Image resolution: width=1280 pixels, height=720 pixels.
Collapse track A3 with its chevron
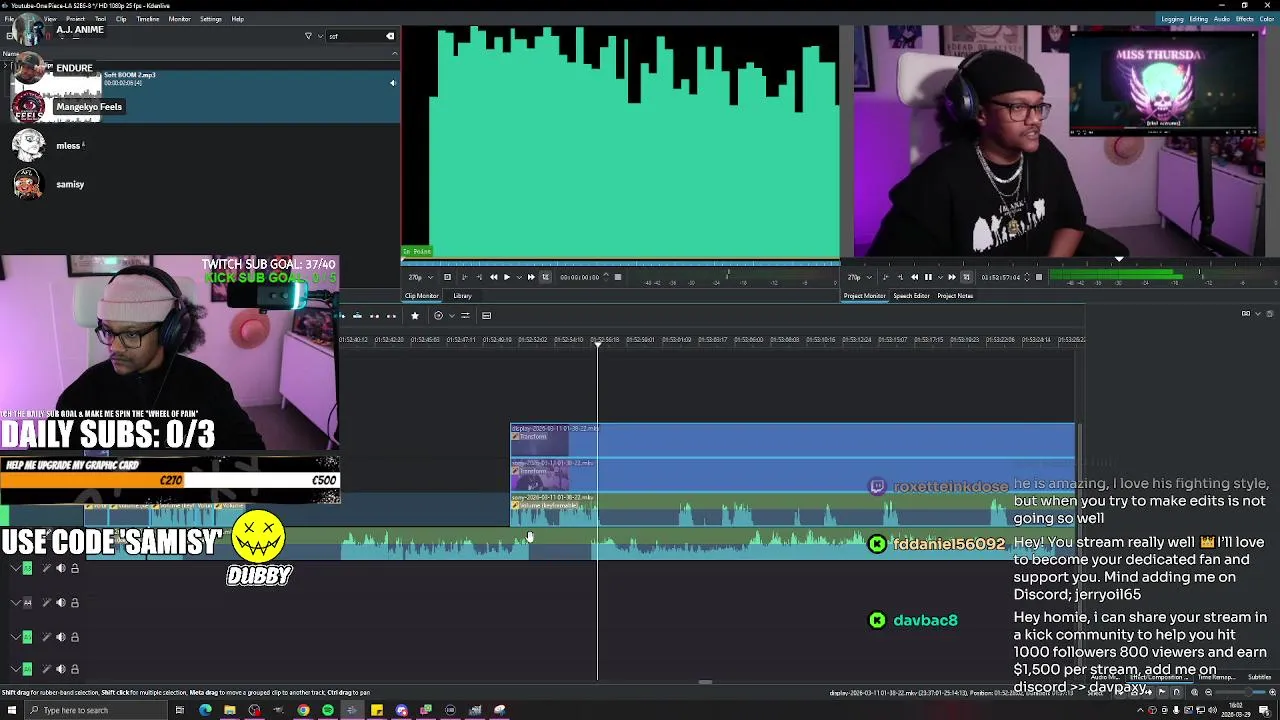[15, 568]
